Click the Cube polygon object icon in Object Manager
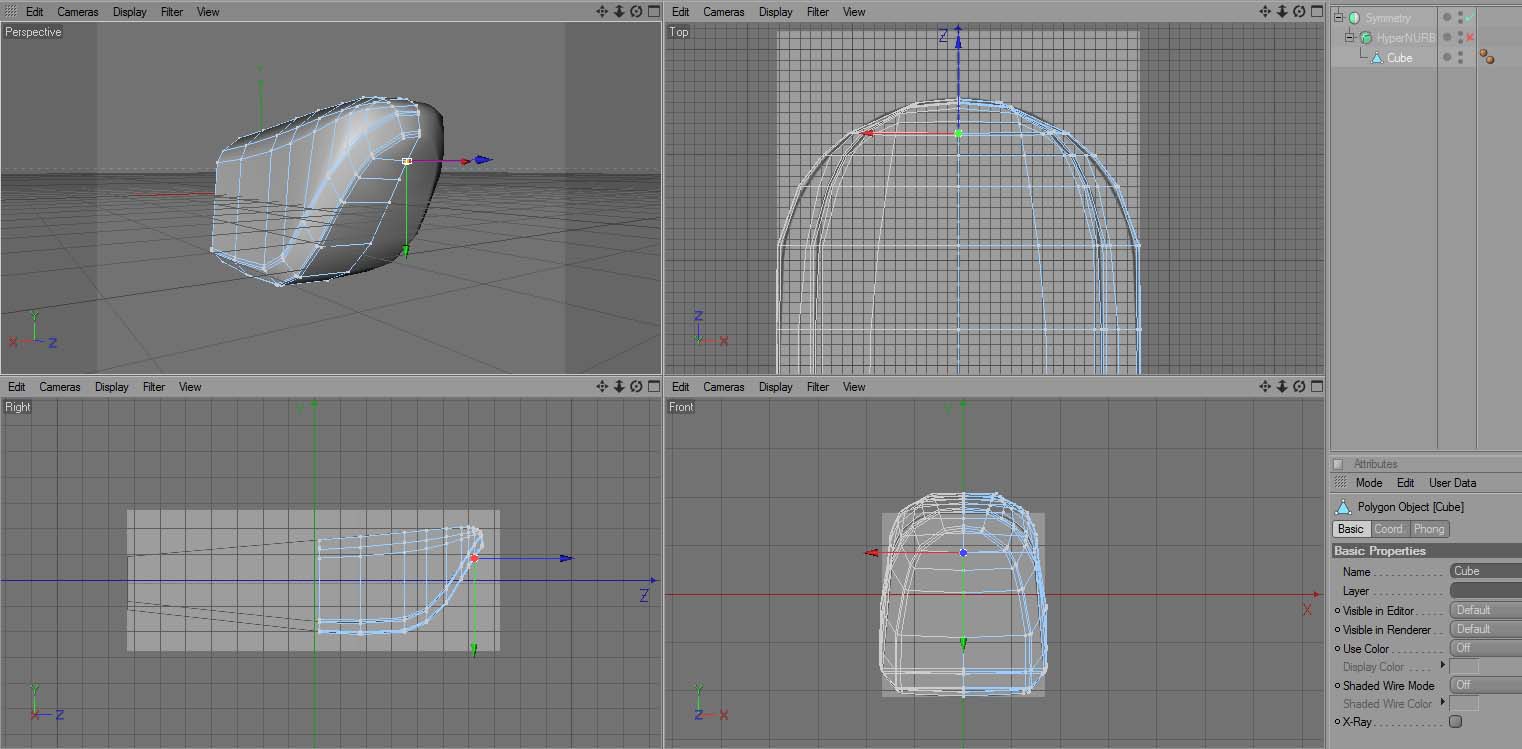This screenshot has width=1522, height=749. click(1377, 57)
